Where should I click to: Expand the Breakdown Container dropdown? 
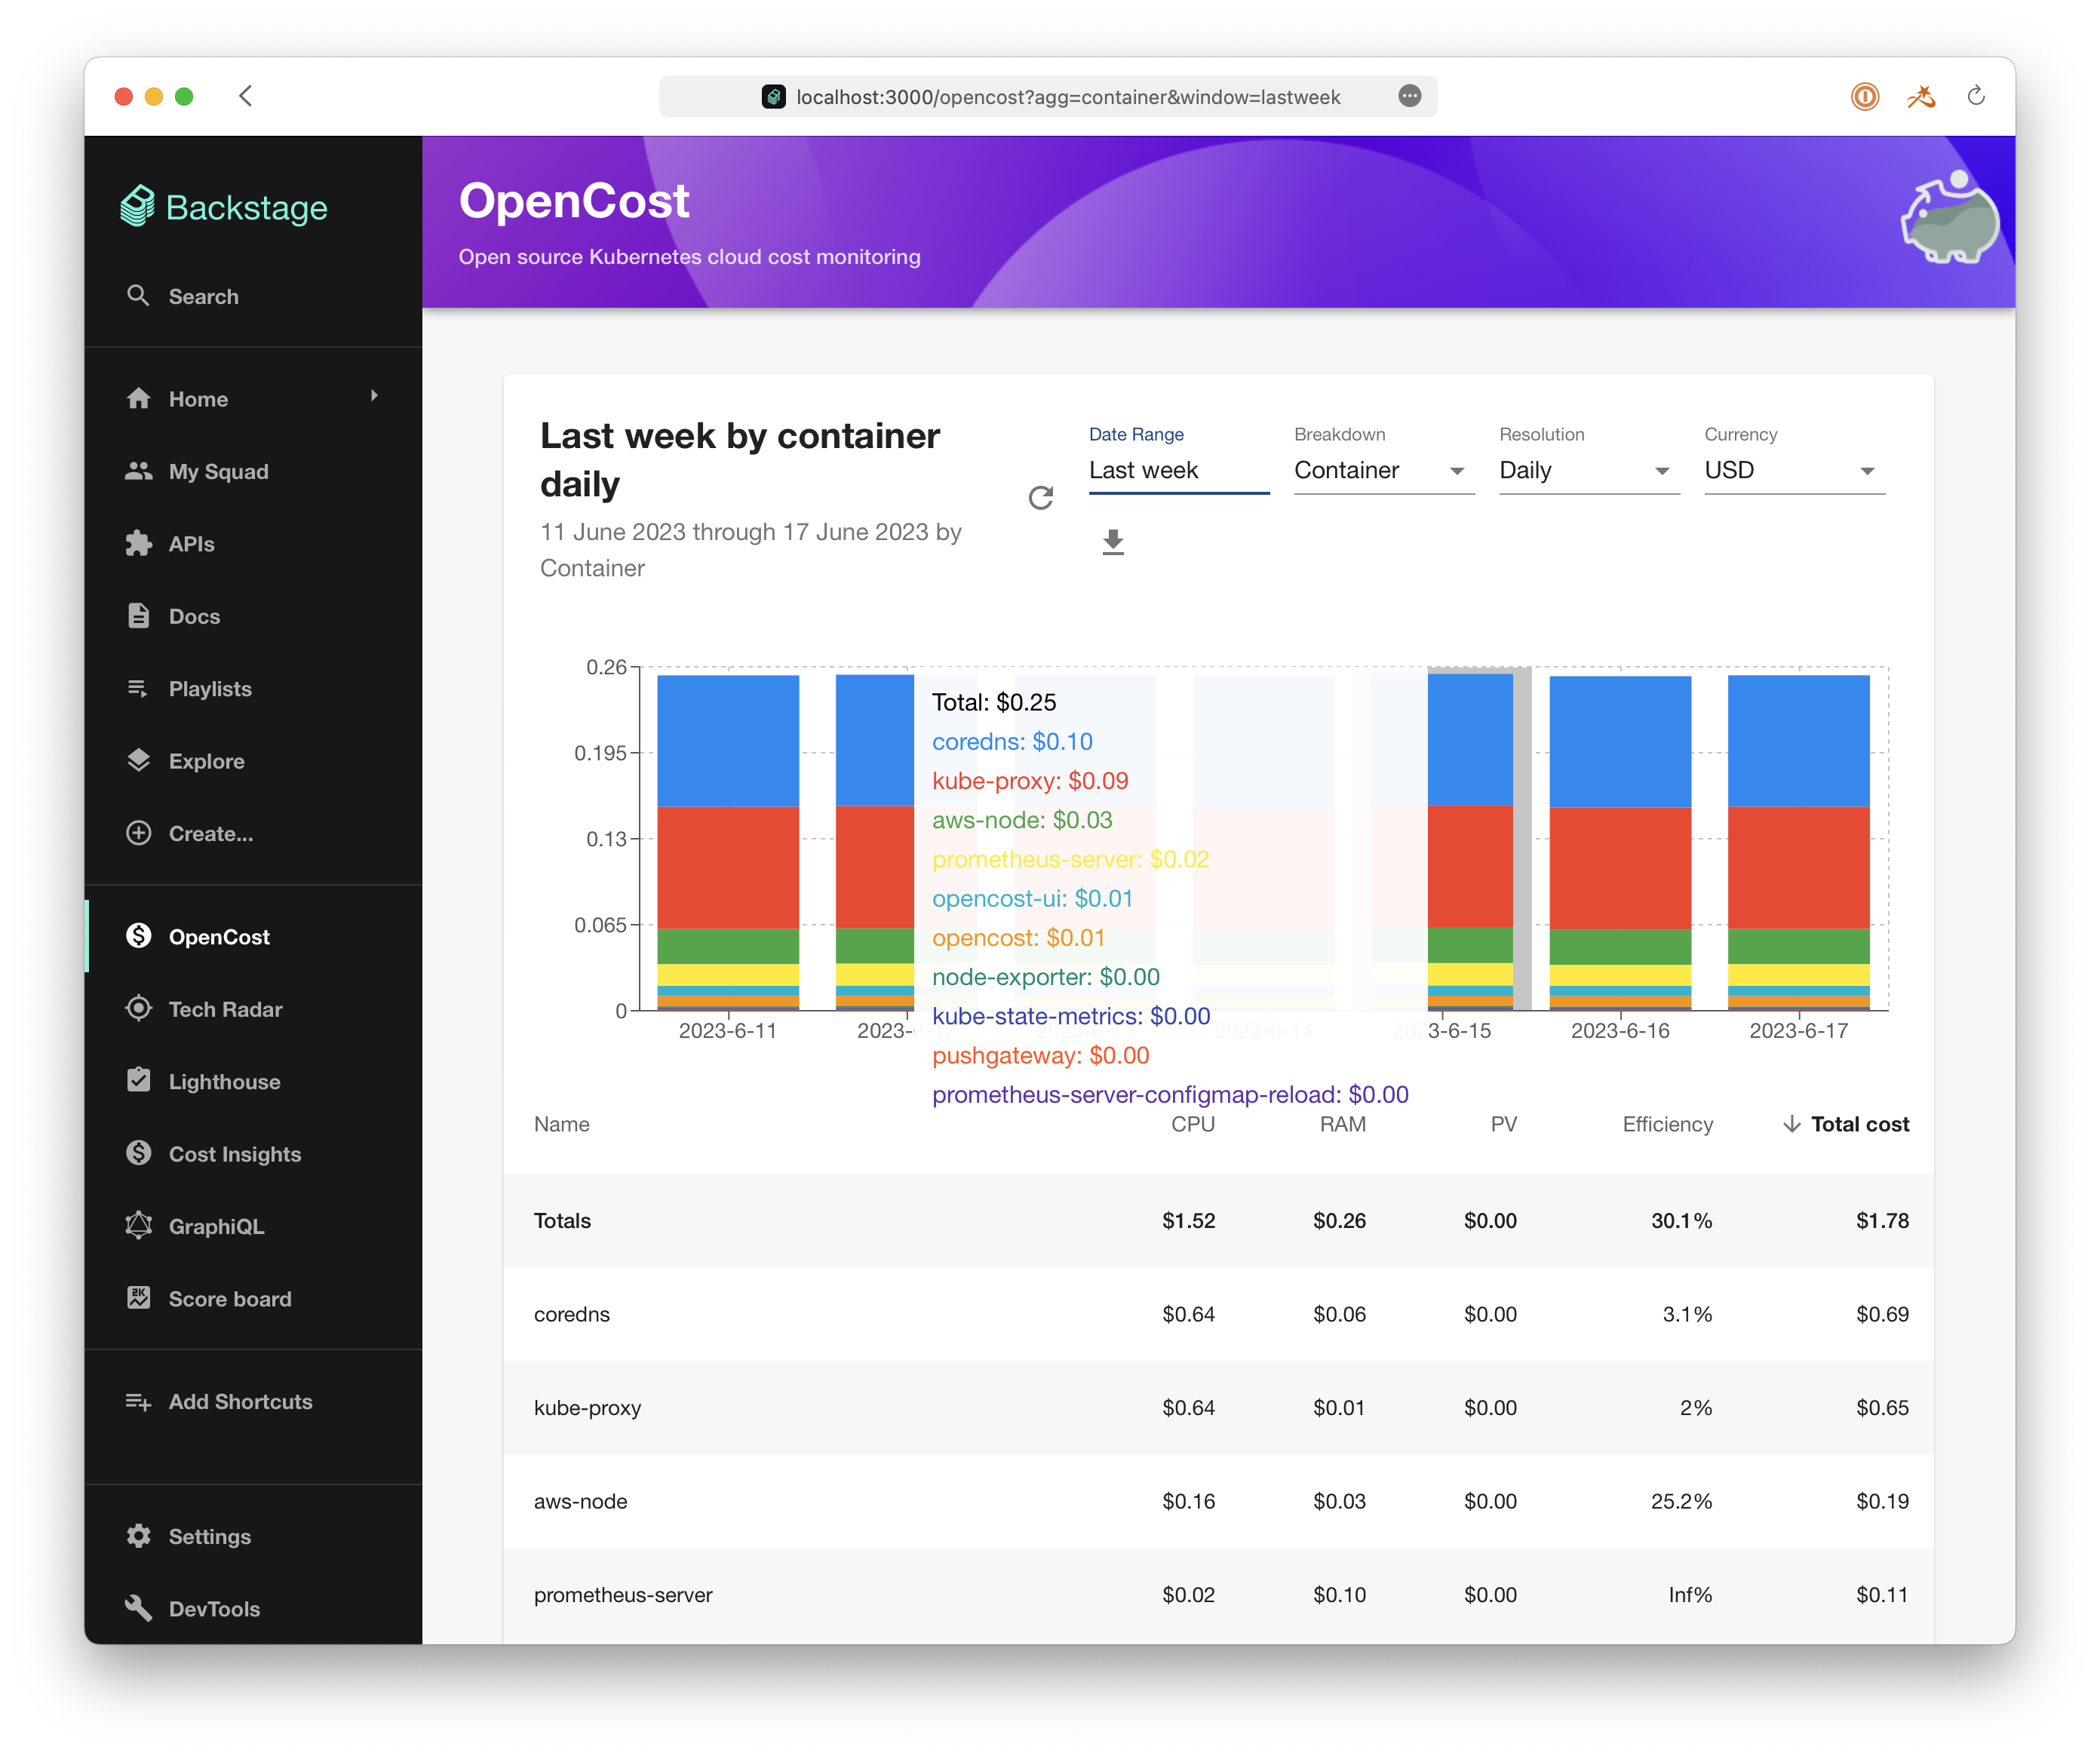[1383, 470]
